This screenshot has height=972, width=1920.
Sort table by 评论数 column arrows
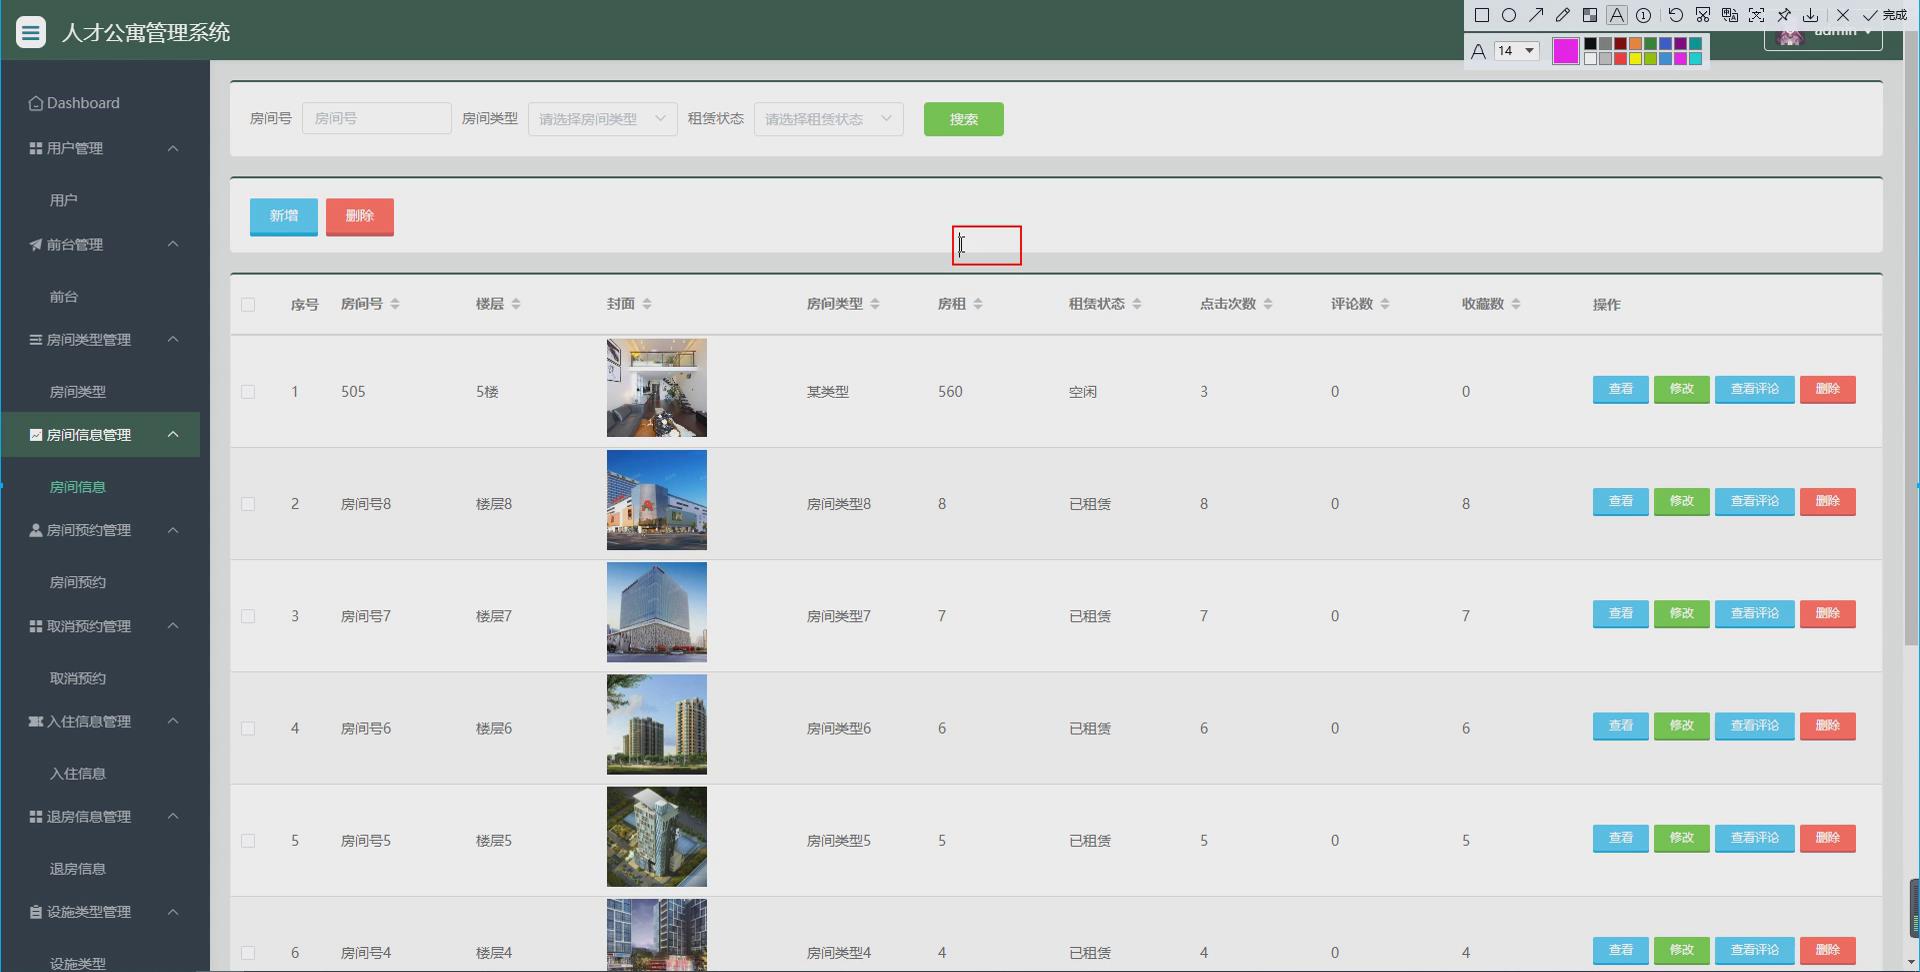coord(1385,304)
